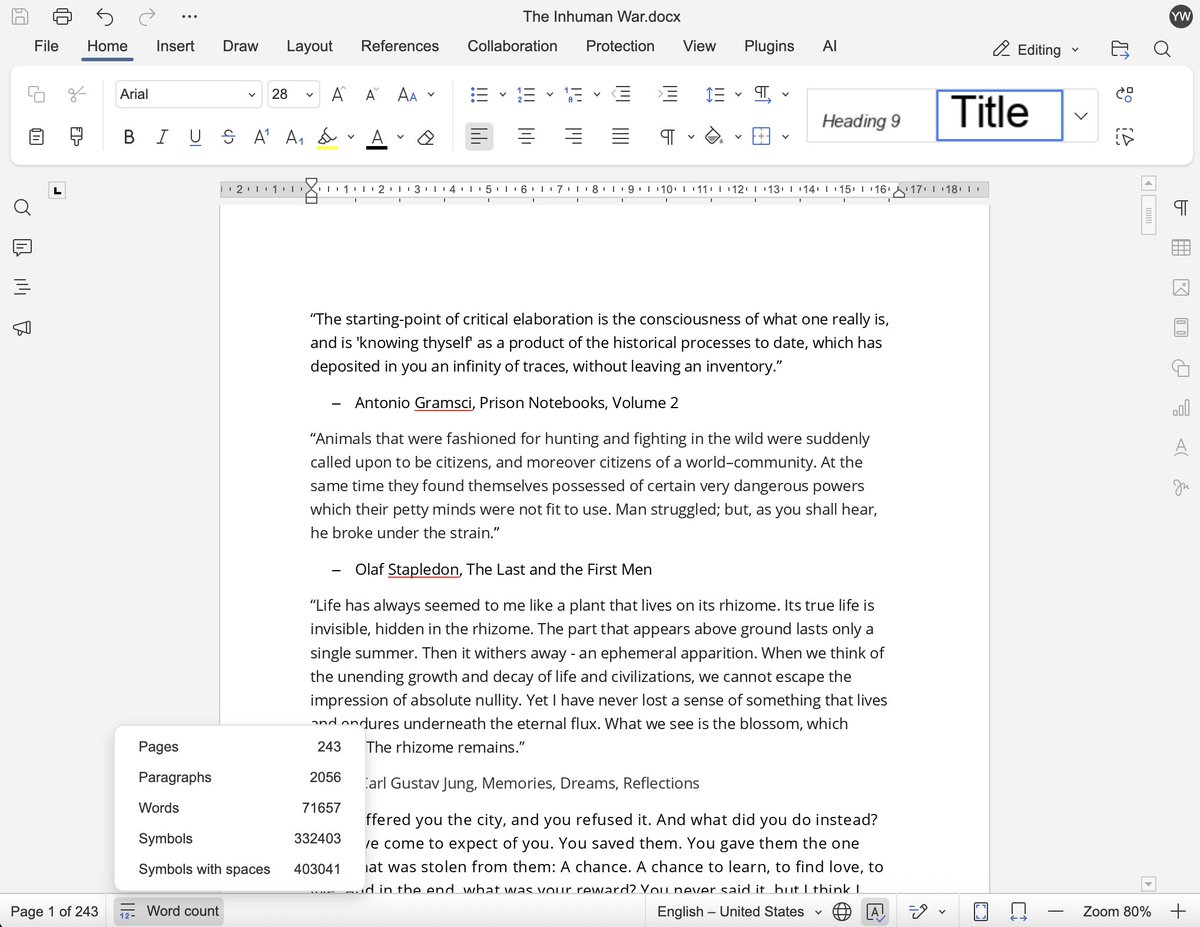Open Feedback megaphone icon in sidebar
This screenshot has width=1200, height=927.
coord(22,328)
